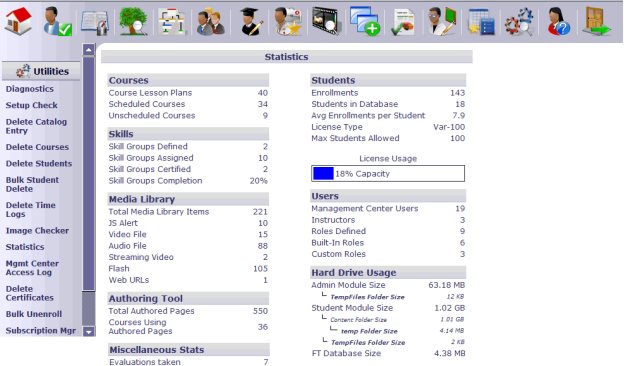The width and height of the screenshot is (624, 366).
Task: Click the License Usage capacity bar
Action: pos(388,173)
